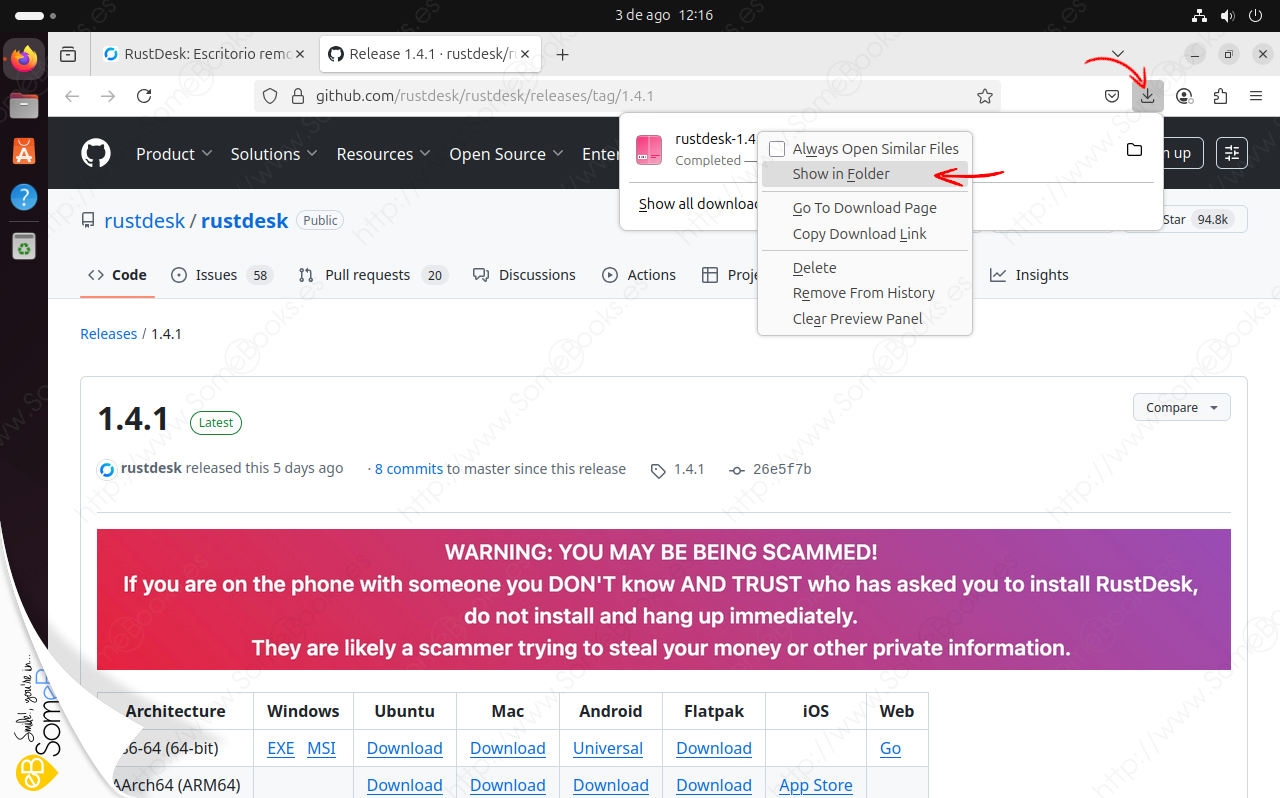Select Clear Preview Panel
Screen dimensions: 1280x798
click(865, 319)
